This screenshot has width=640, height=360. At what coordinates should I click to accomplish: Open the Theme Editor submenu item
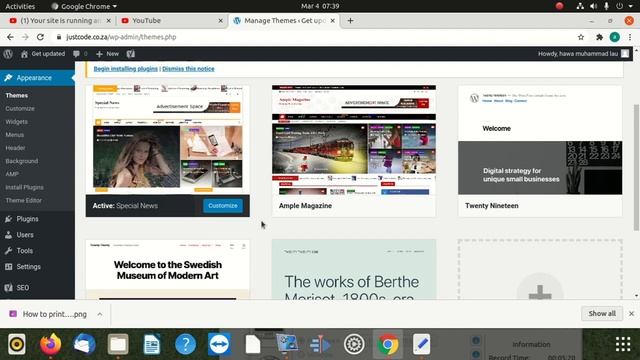click(24, 200)
